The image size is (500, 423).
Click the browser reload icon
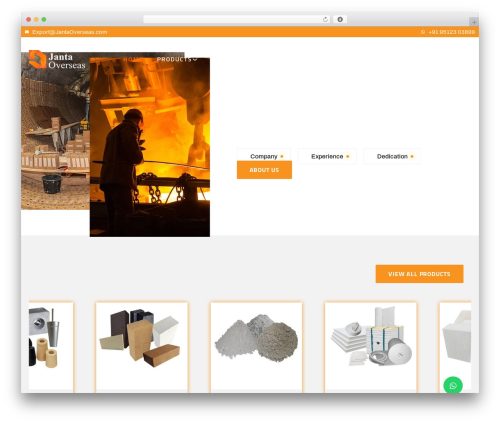point(325,20)
